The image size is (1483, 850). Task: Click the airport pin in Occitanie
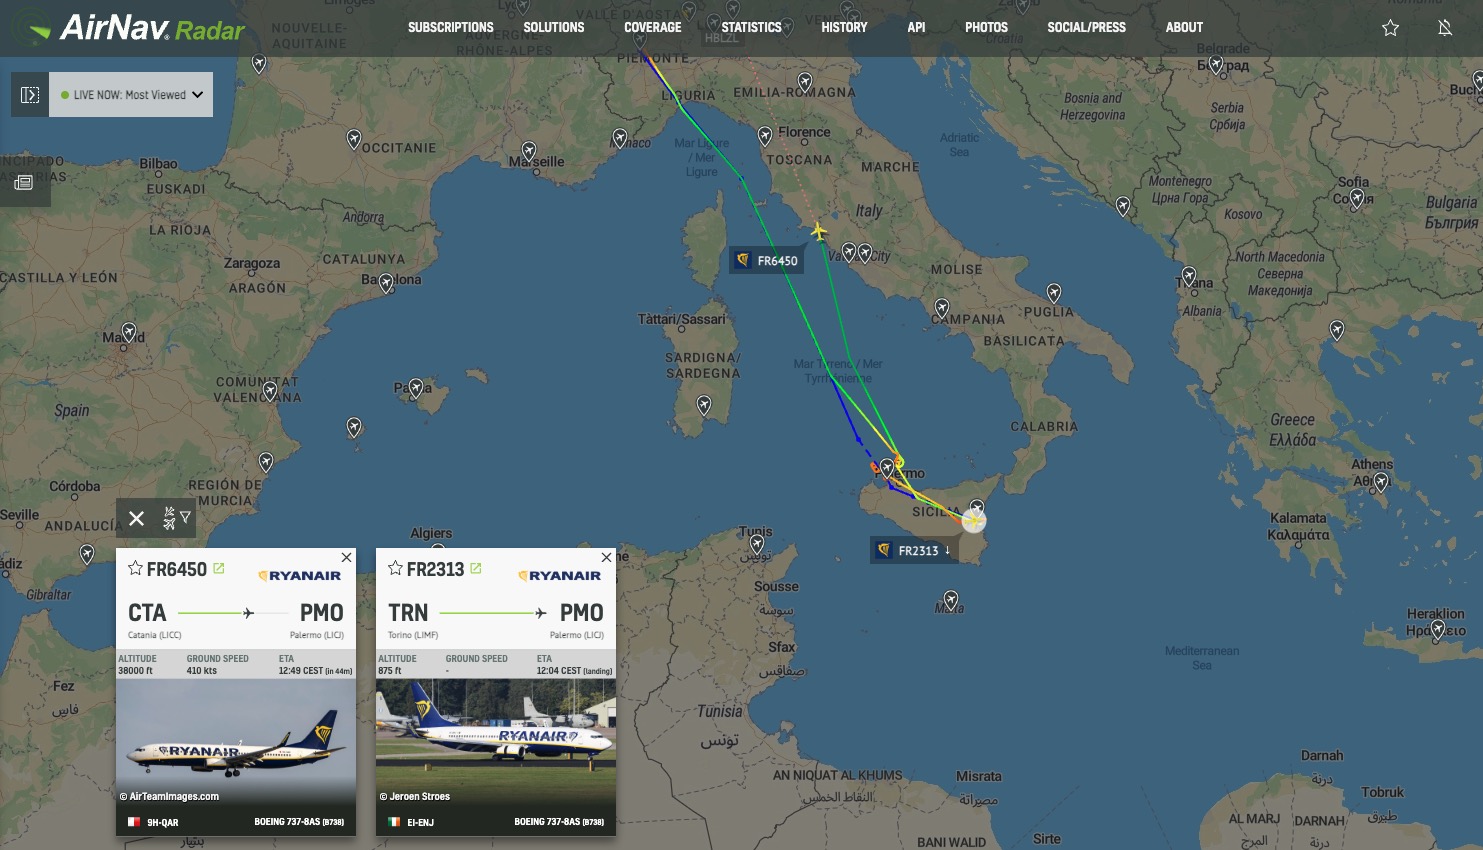354,139
